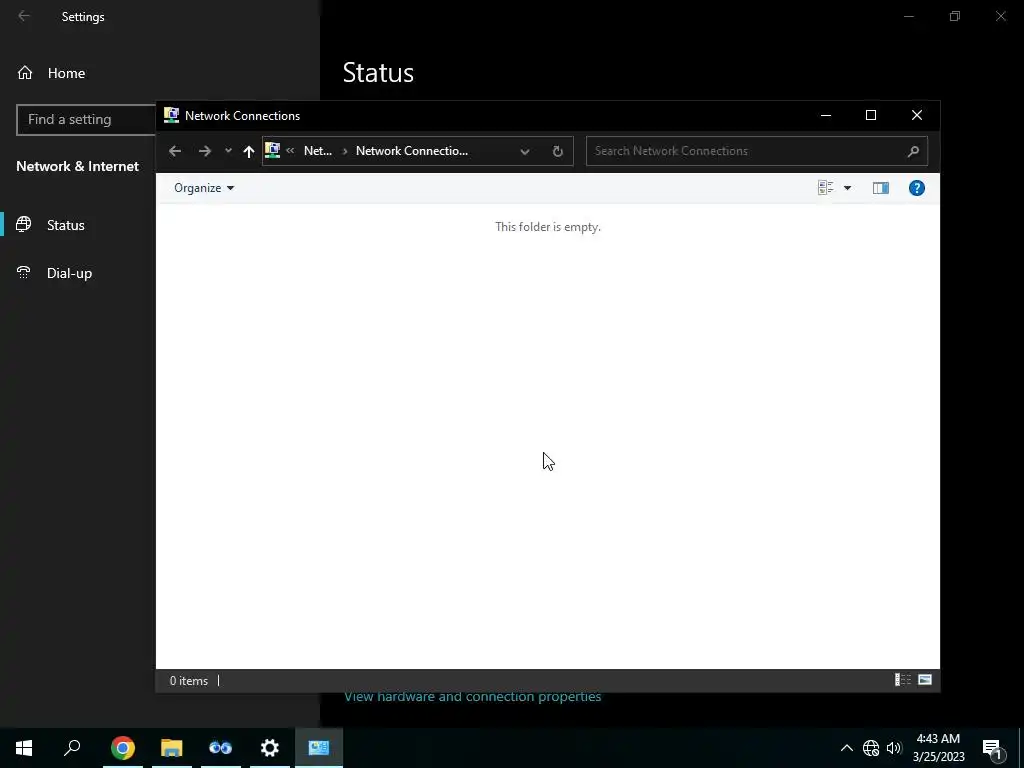This screenshot has width=1024, height=768.
Task: Close the Network Connections window
Action: 916,116
